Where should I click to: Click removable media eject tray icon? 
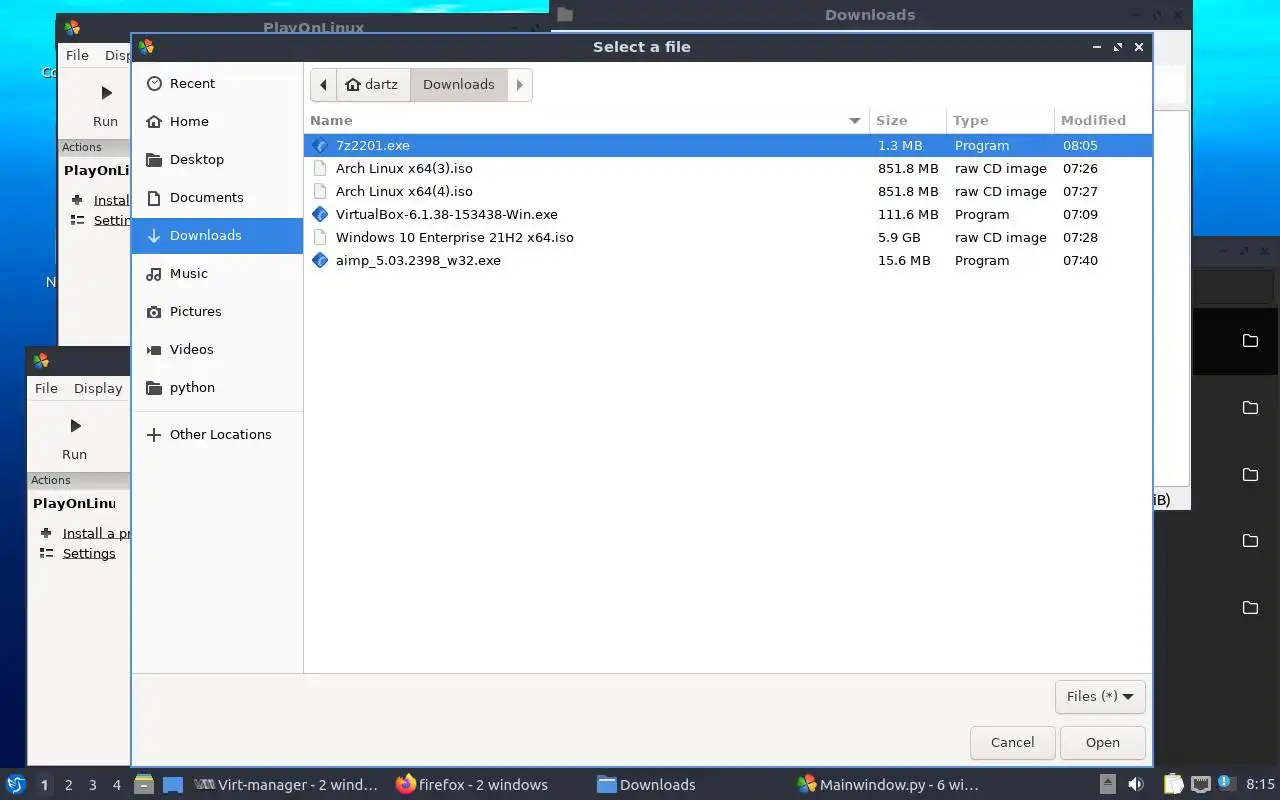pyautogui.click(x=1108, y=785)
